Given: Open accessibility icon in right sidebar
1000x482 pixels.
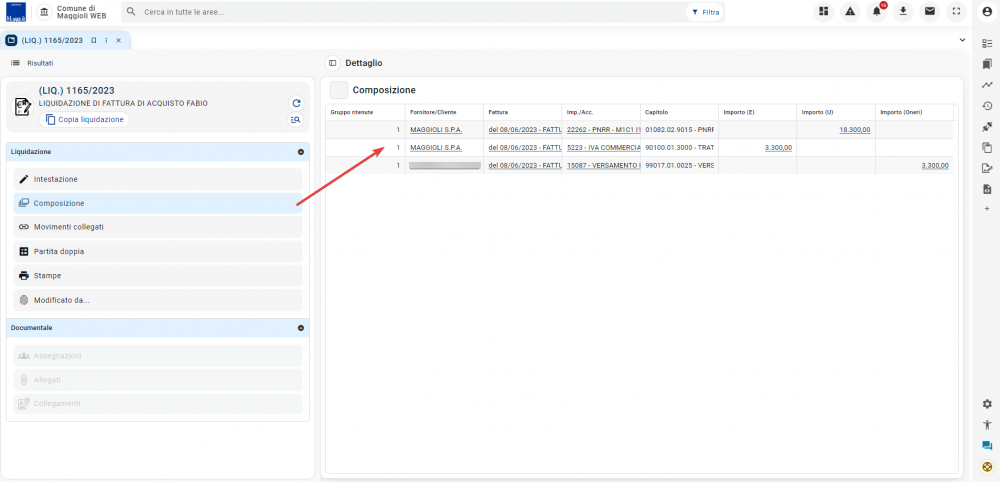Looking at the screenshot, I should pyautogui.click(x=987, y=425).
